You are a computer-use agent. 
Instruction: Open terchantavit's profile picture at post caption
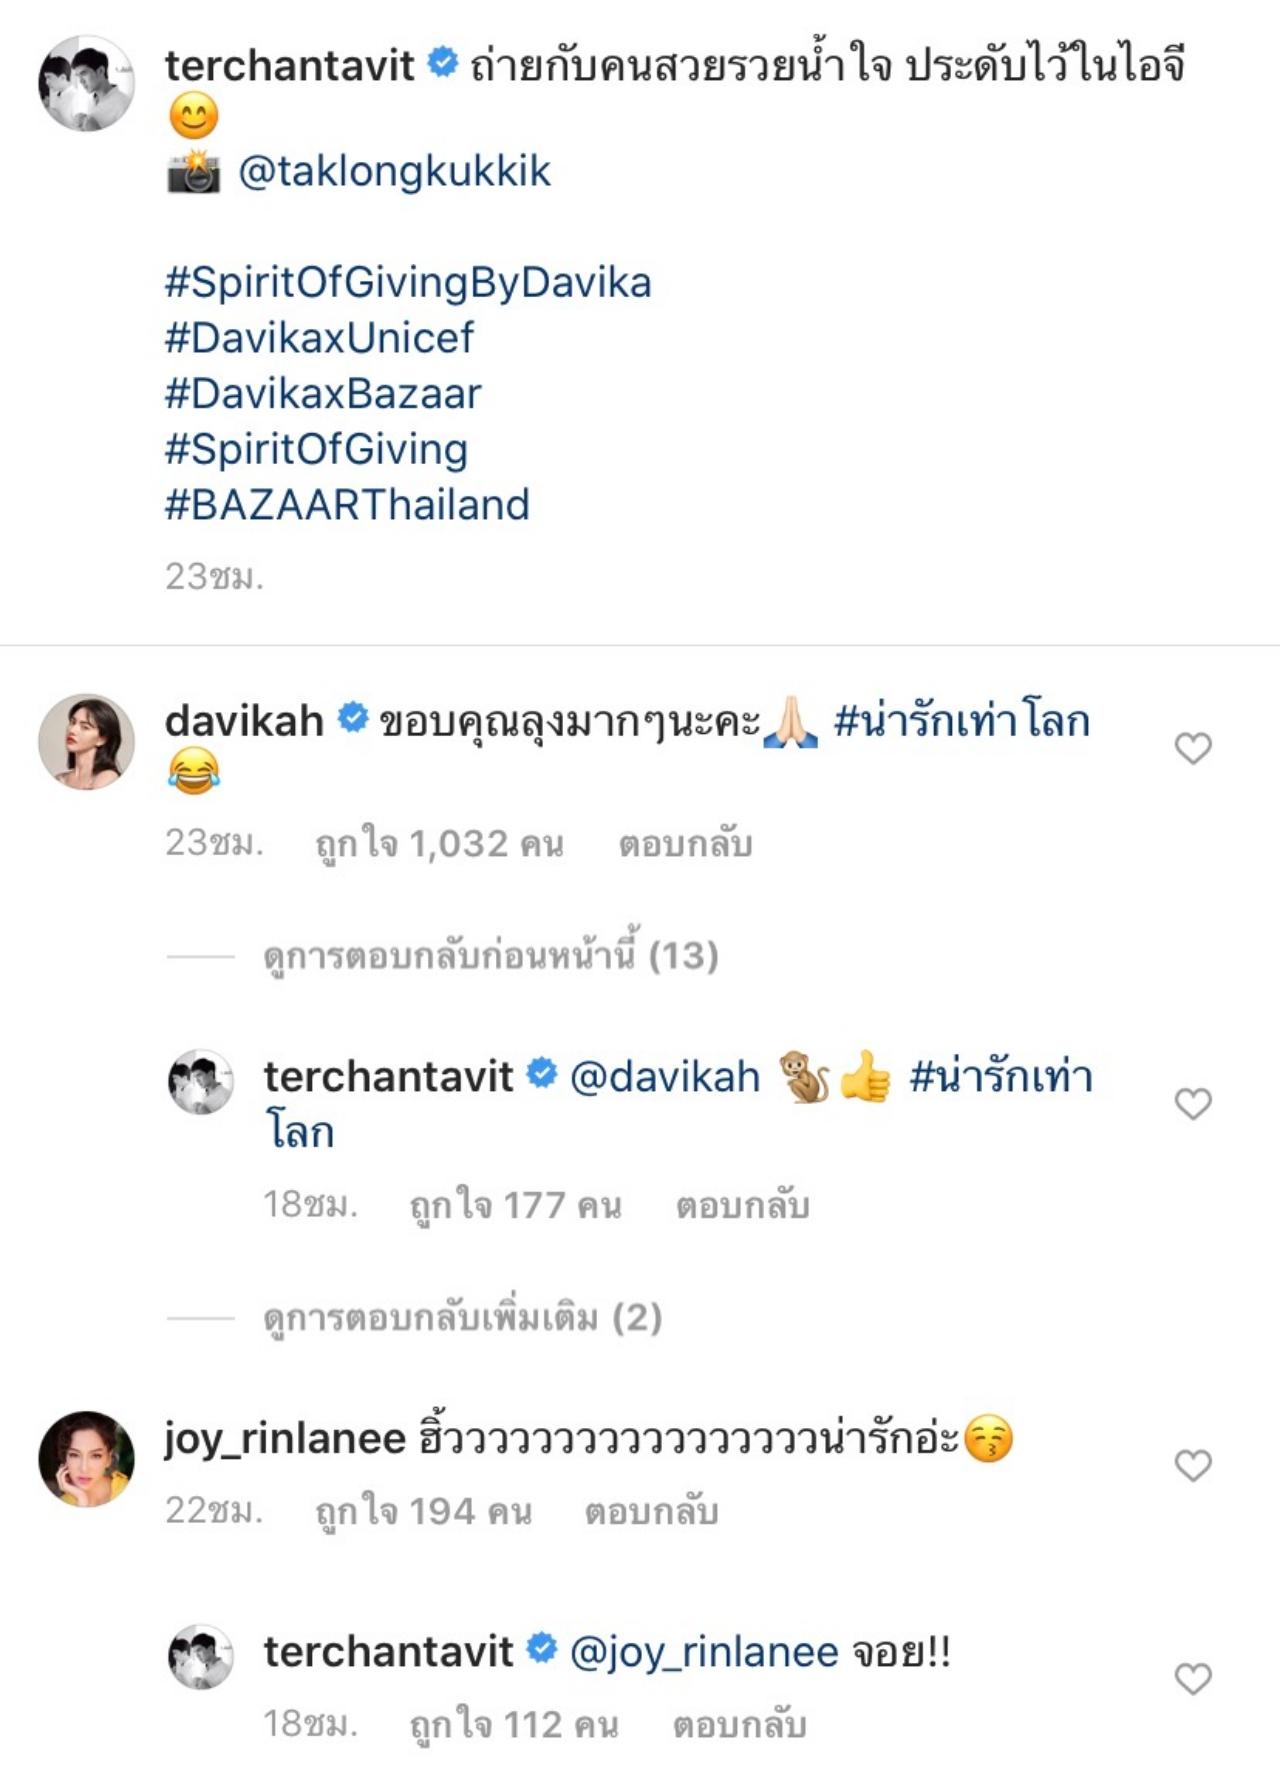pyautogui.click(x=86, y=84)
